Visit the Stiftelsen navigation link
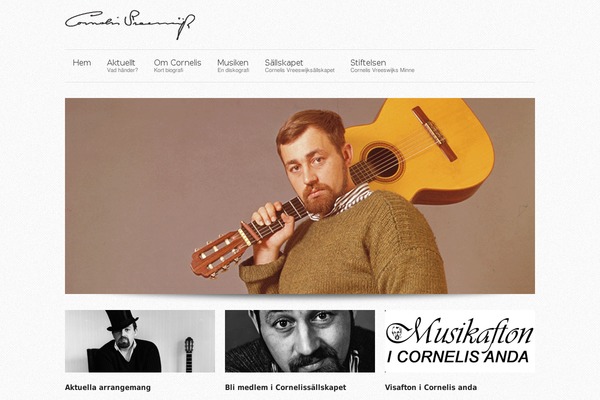The image size is (600, 400). pos(368,62)
